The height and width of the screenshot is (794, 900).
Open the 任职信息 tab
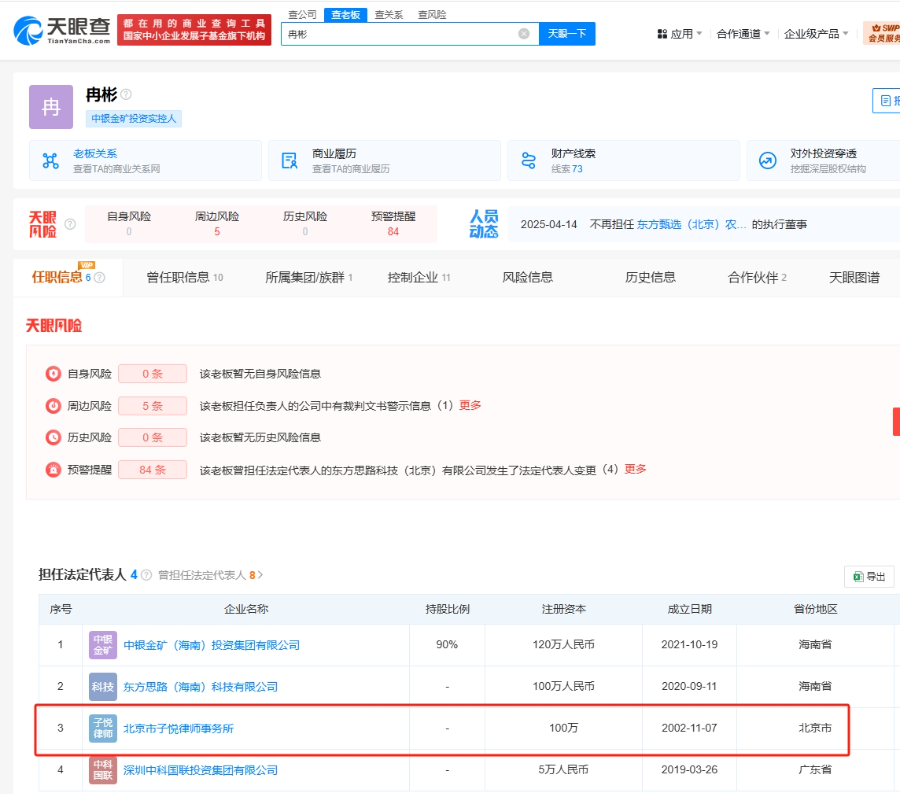pyautogui.click(x=68, y=277)
